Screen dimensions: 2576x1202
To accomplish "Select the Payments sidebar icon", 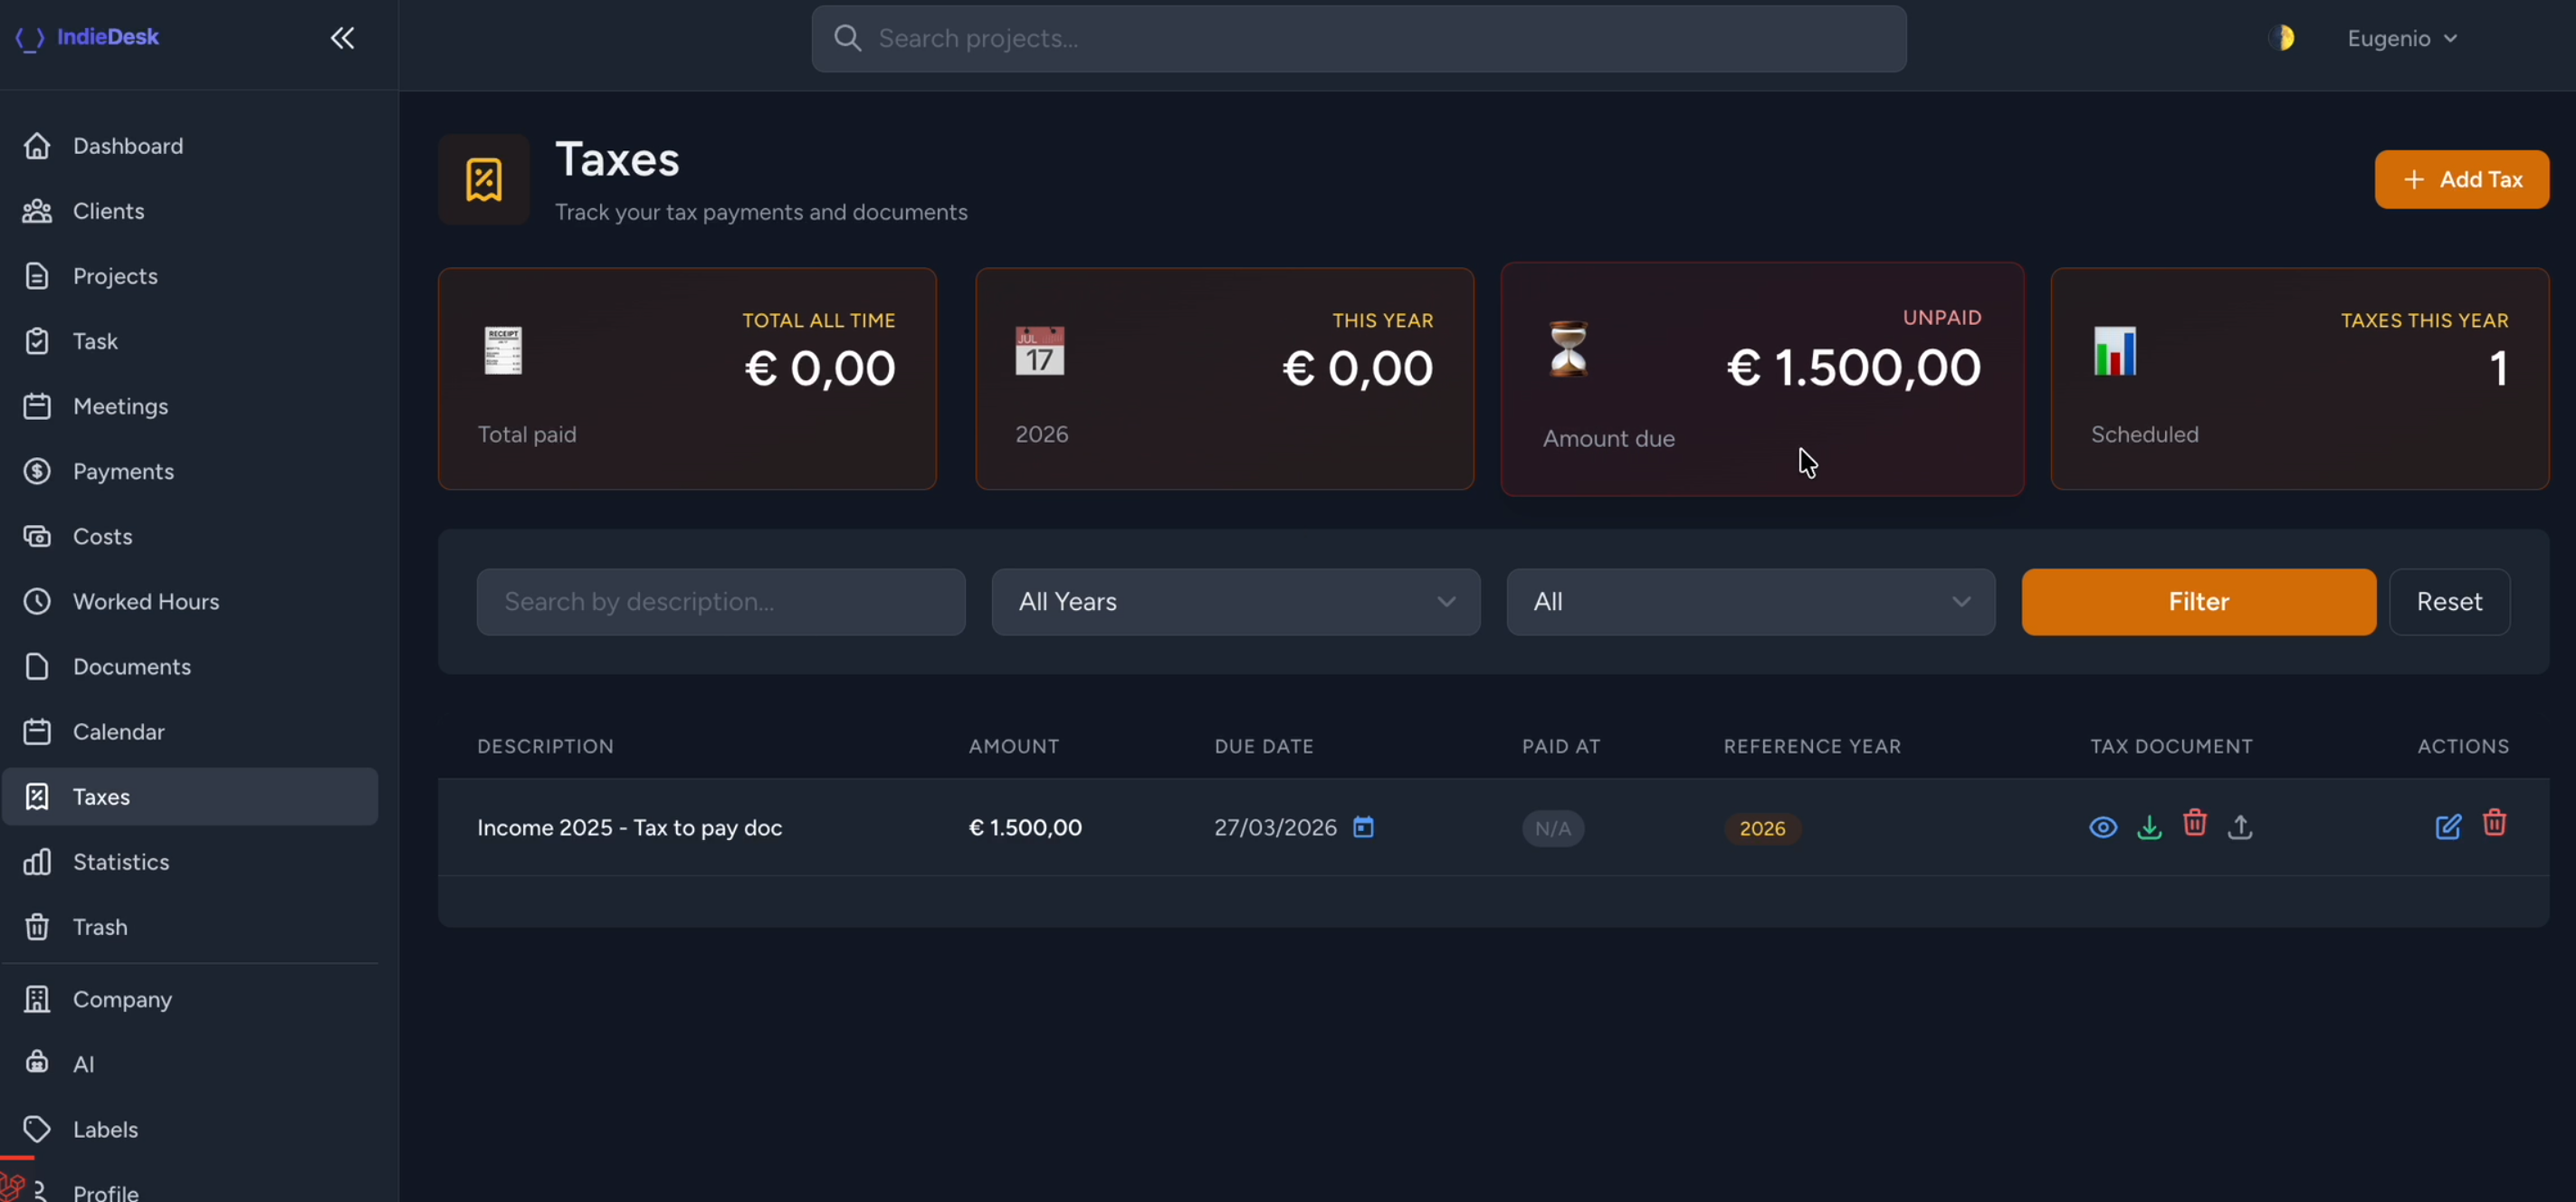I will point(36,471).
